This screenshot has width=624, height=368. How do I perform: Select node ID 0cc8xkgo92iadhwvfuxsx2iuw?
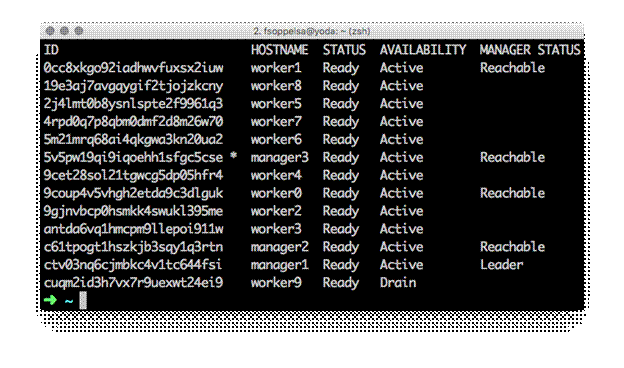point(134,68)
